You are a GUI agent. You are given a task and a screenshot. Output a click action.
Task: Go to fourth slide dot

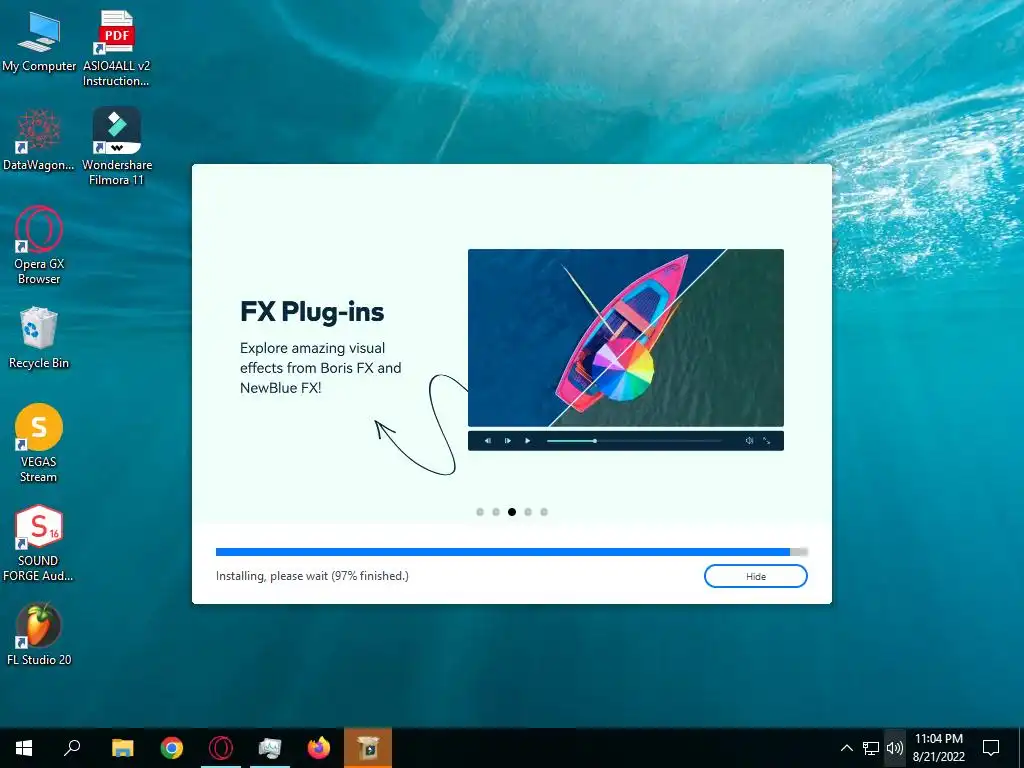pos(528,512)
